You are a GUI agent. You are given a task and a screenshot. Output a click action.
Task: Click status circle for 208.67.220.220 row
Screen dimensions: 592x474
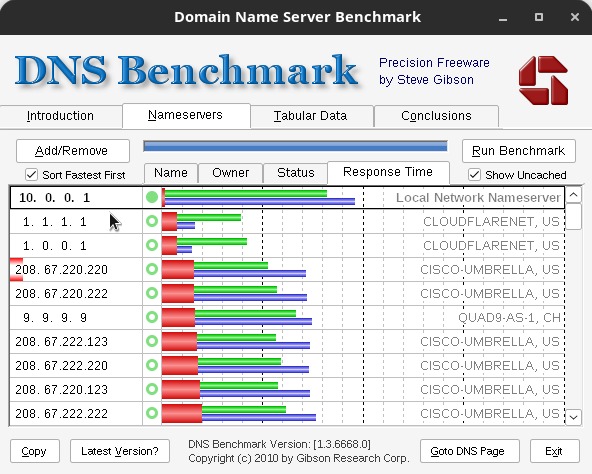point(152,269)
